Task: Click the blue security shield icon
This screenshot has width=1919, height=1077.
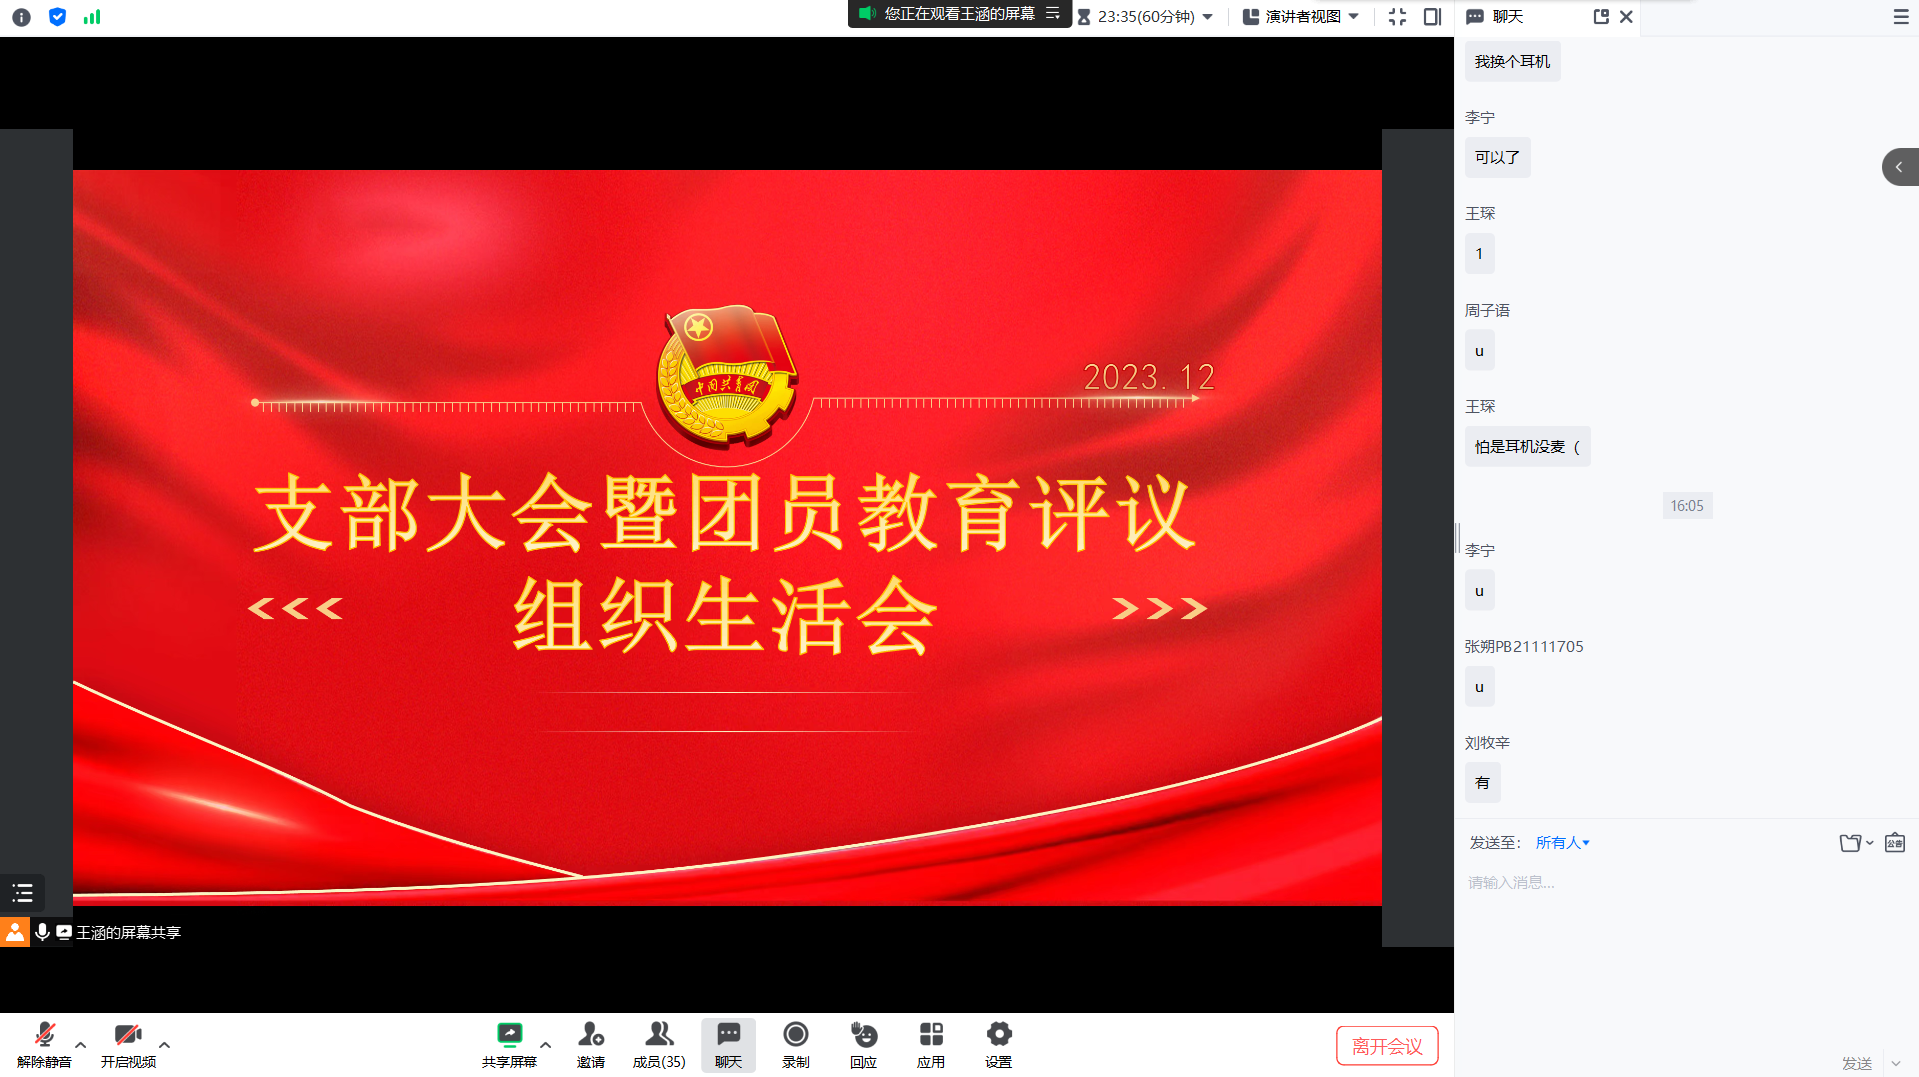Action: point(57,17)
